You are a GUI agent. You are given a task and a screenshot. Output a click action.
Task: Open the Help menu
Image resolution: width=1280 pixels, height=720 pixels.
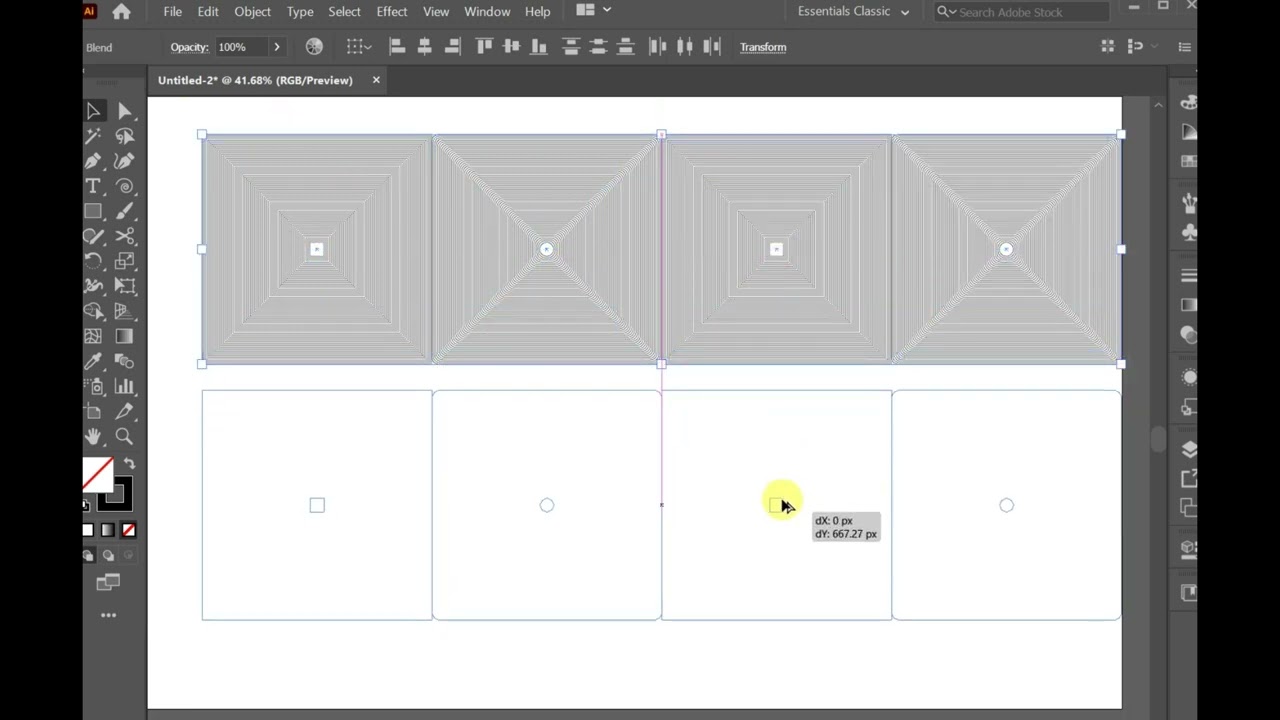pyautogui.click(x=538, y=11)
